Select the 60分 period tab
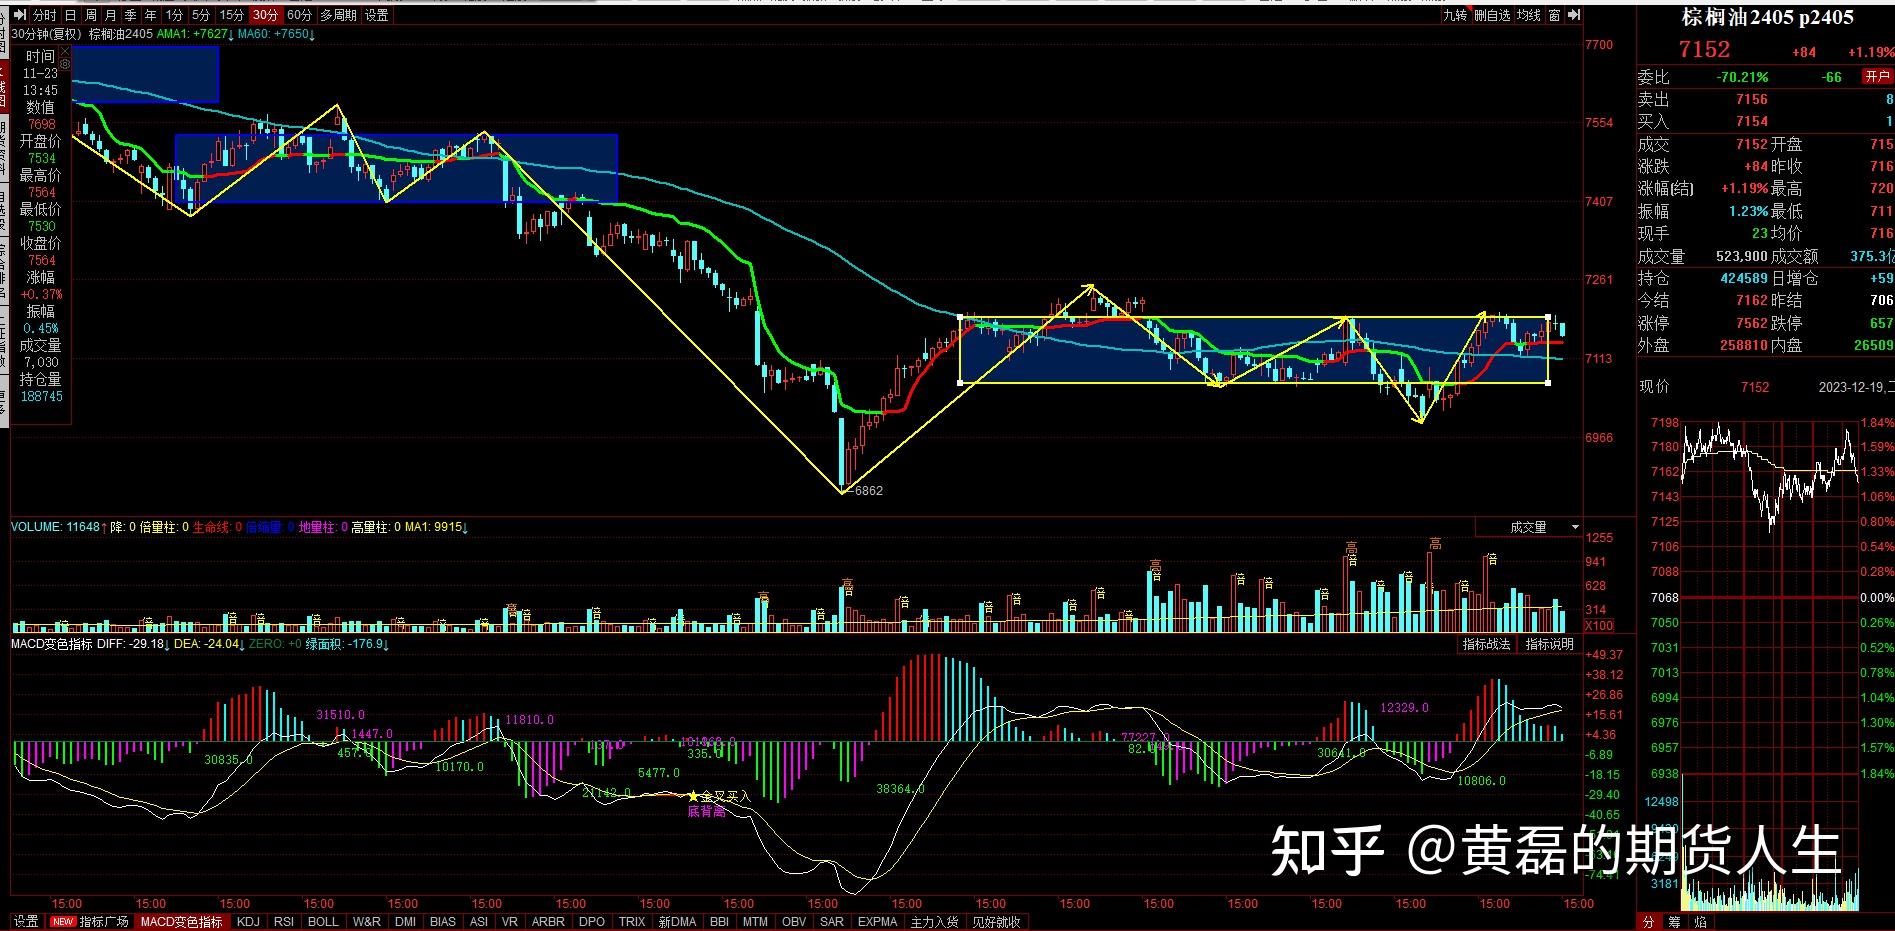This screenshot has height=931, width=1895. [299, 15]
